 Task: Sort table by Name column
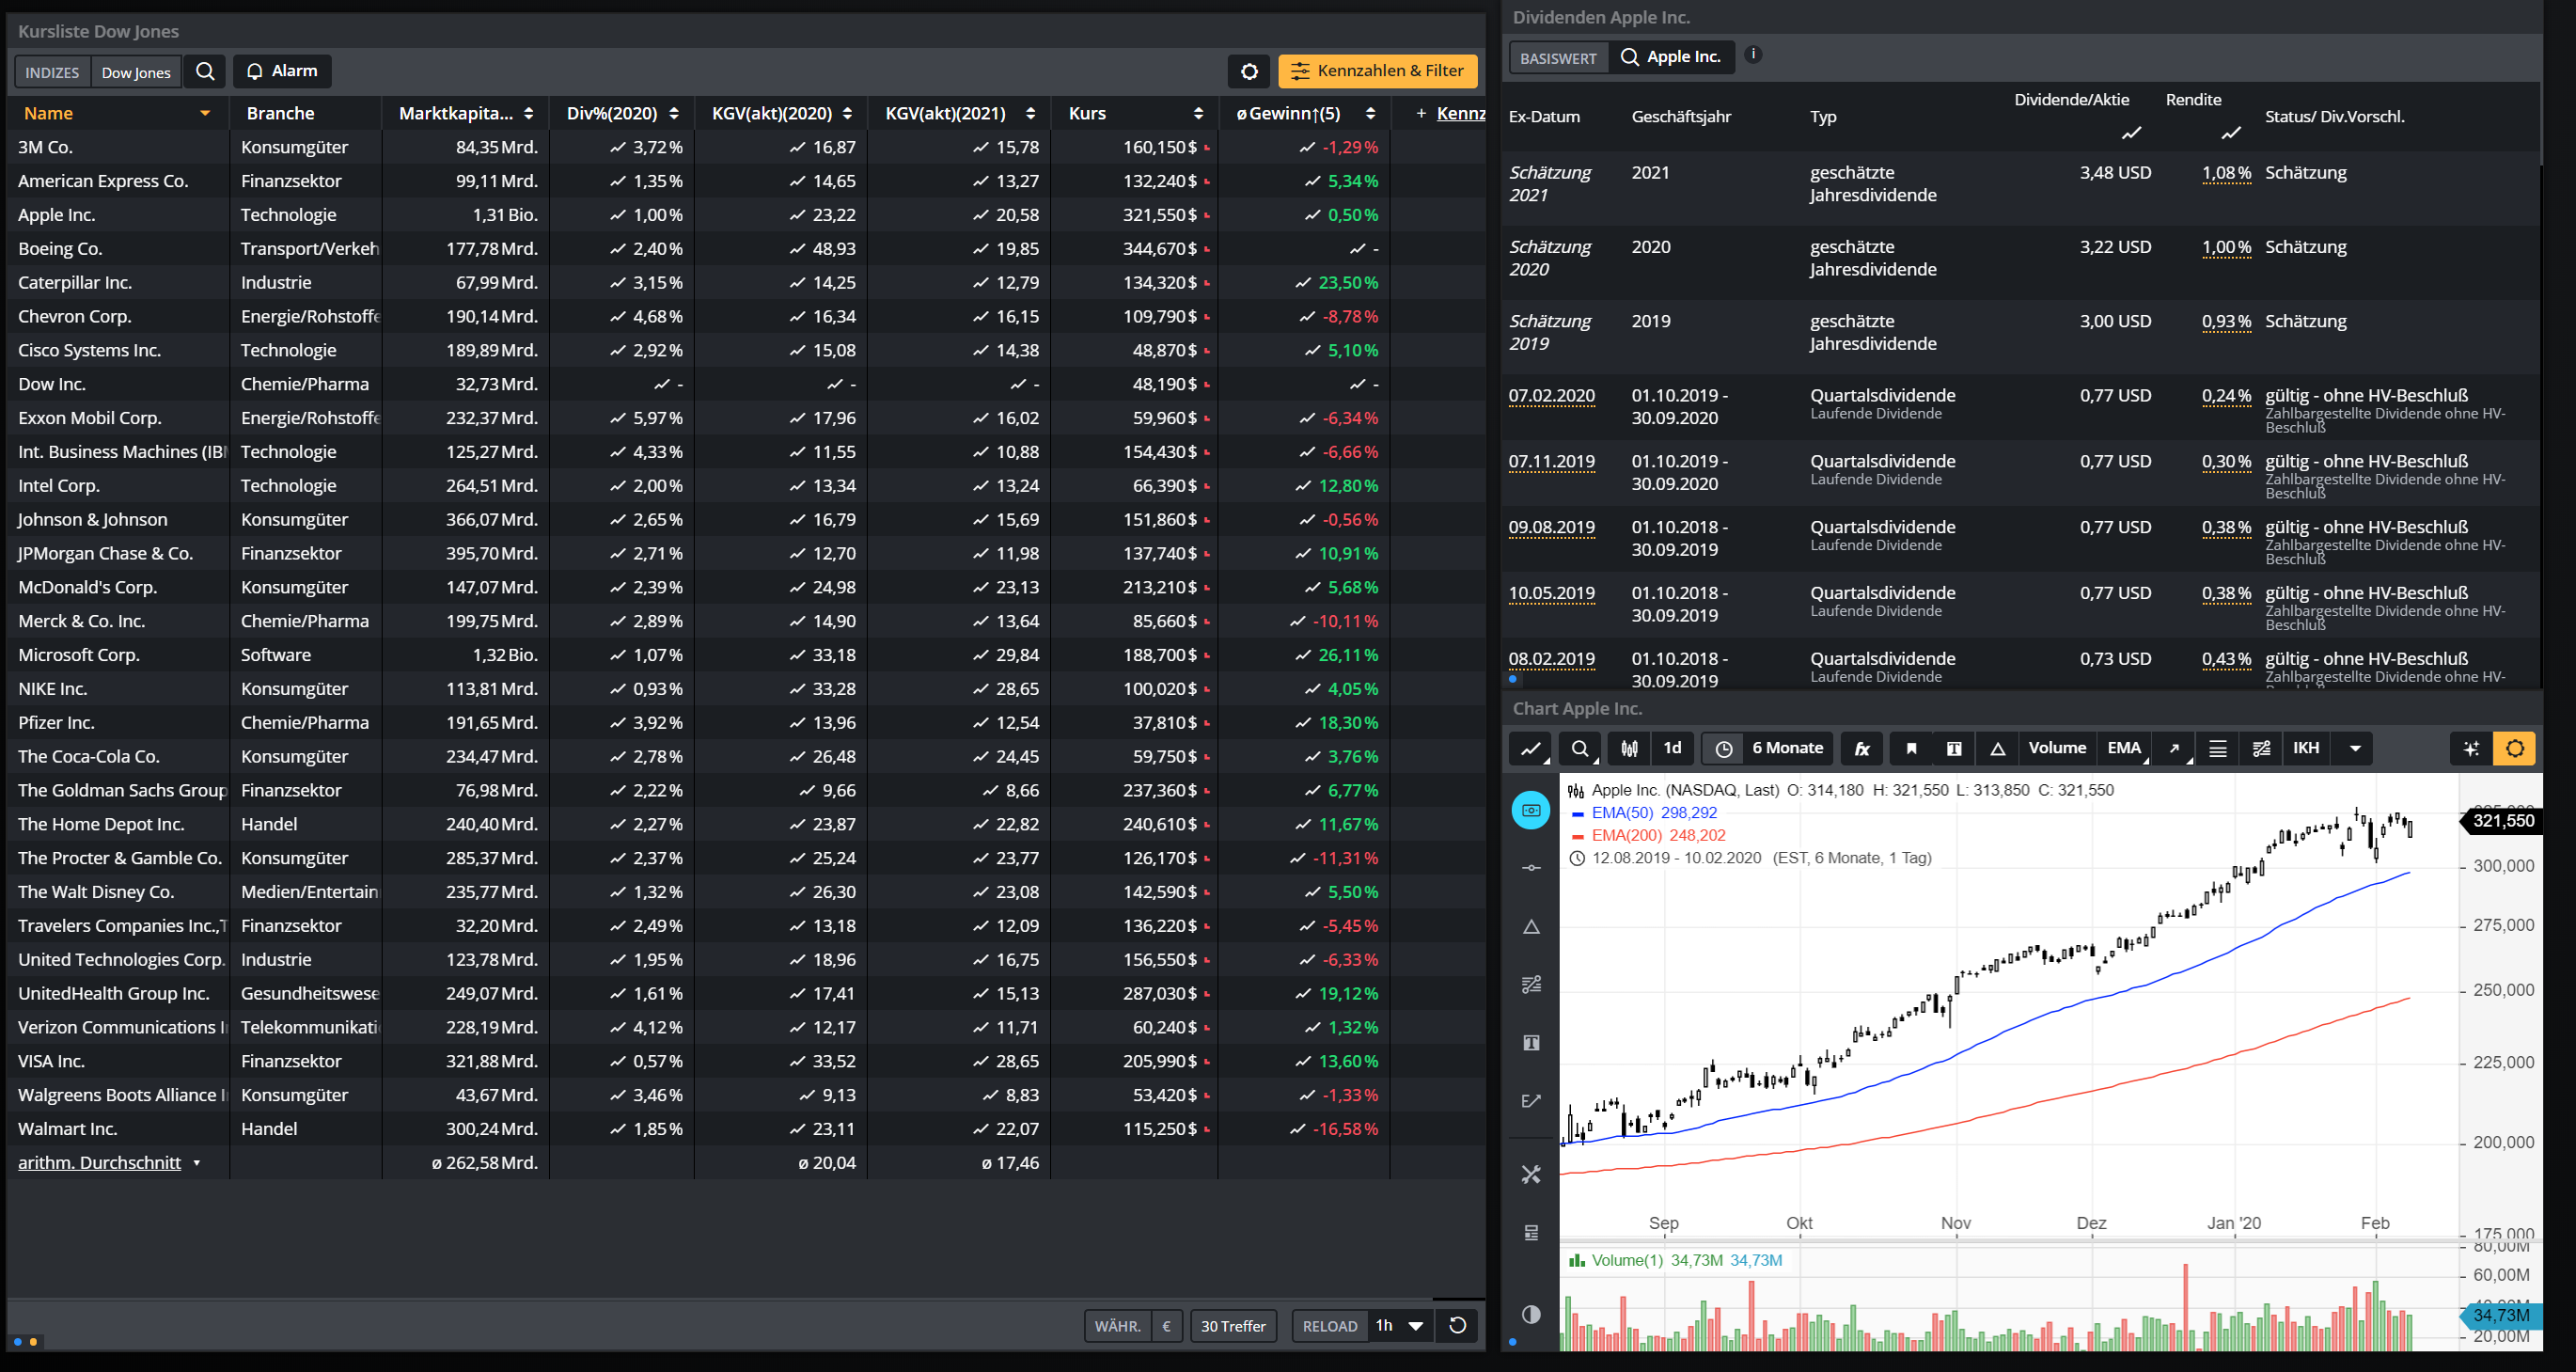click(117, 113)
